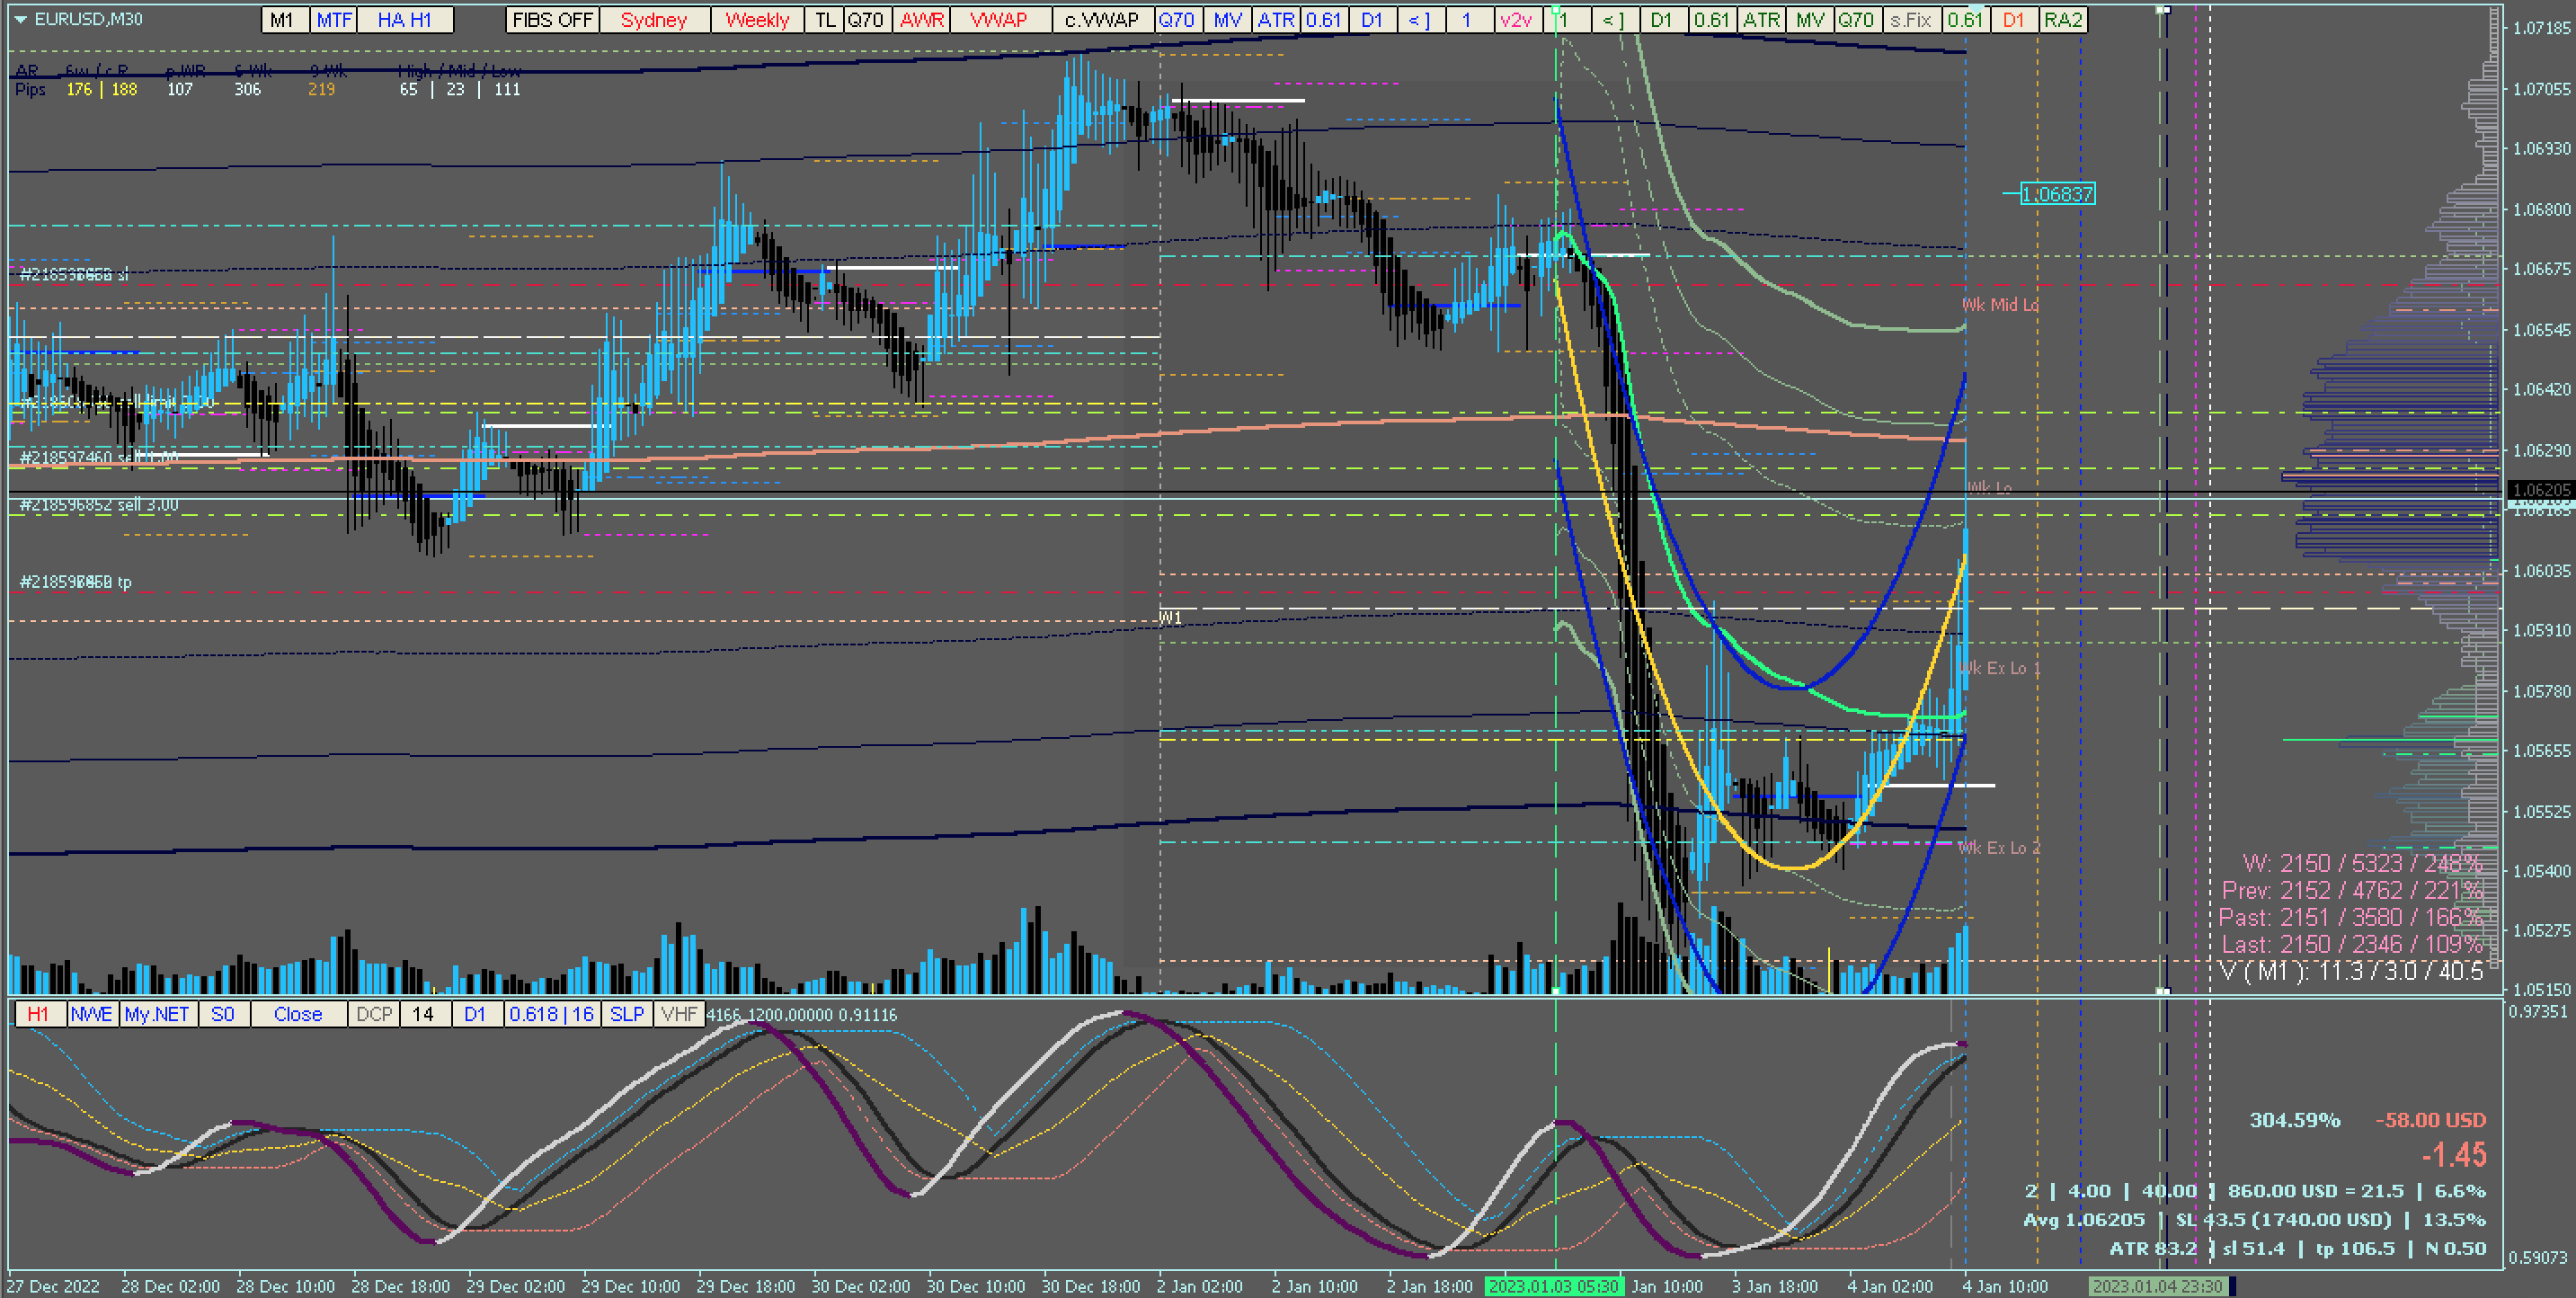Click the pink v2v button
Image resolution: width=2576 pixels, height=1298 pixels.
1516,20
